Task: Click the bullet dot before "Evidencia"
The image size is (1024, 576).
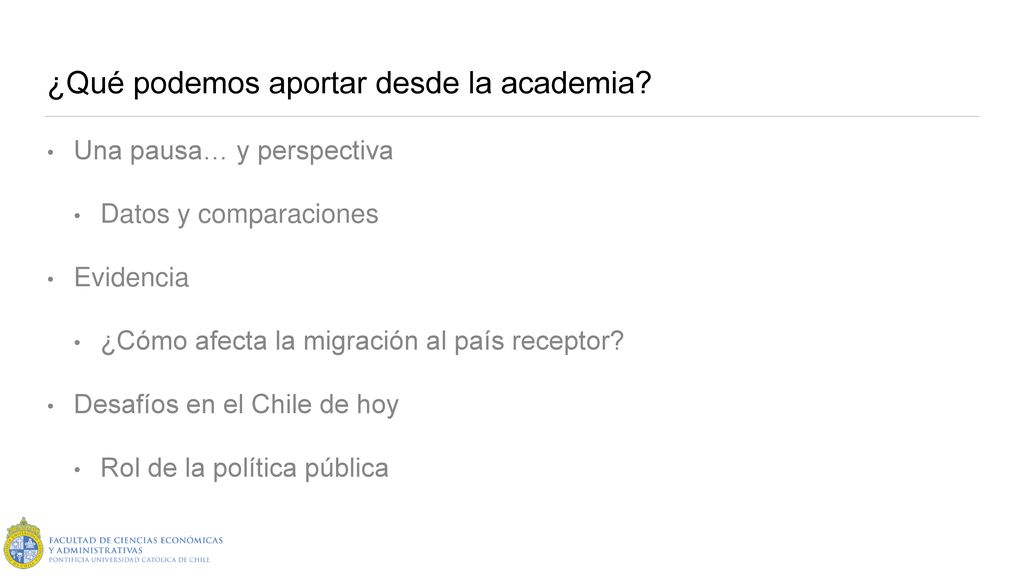Action: pos(50,280)
